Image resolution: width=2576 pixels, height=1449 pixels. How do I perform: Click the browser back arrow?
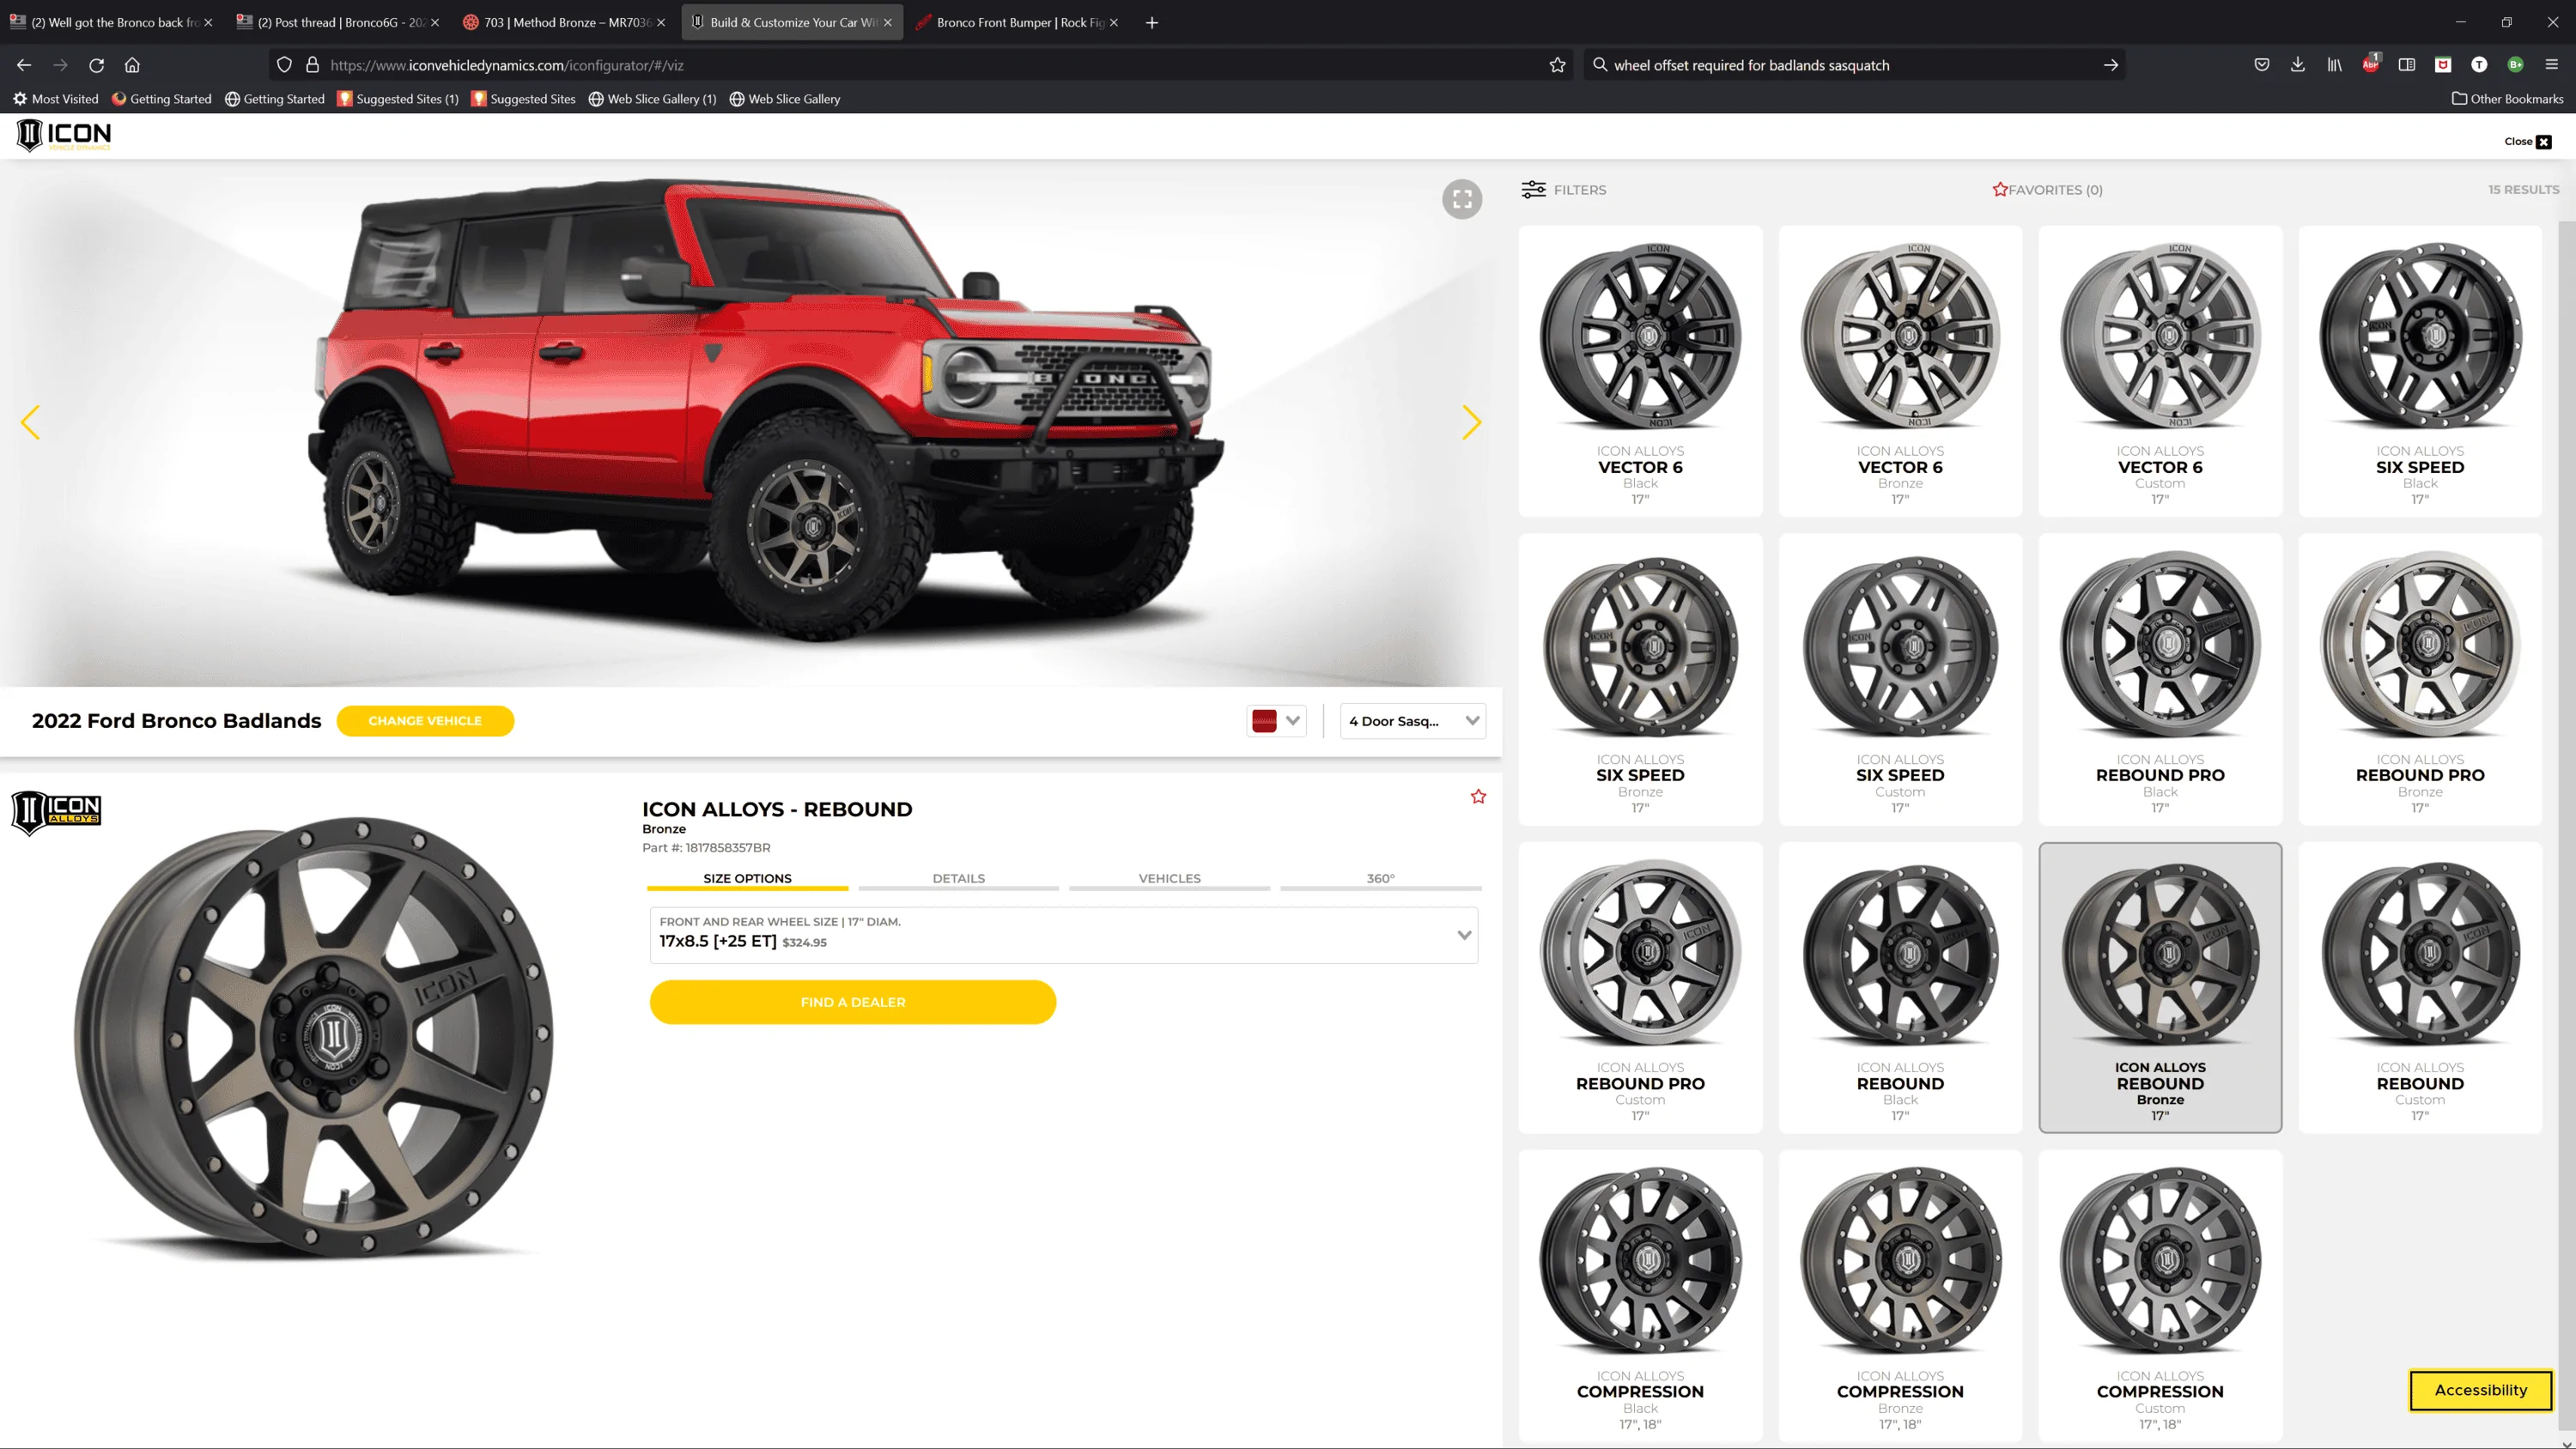coord(24,65)
